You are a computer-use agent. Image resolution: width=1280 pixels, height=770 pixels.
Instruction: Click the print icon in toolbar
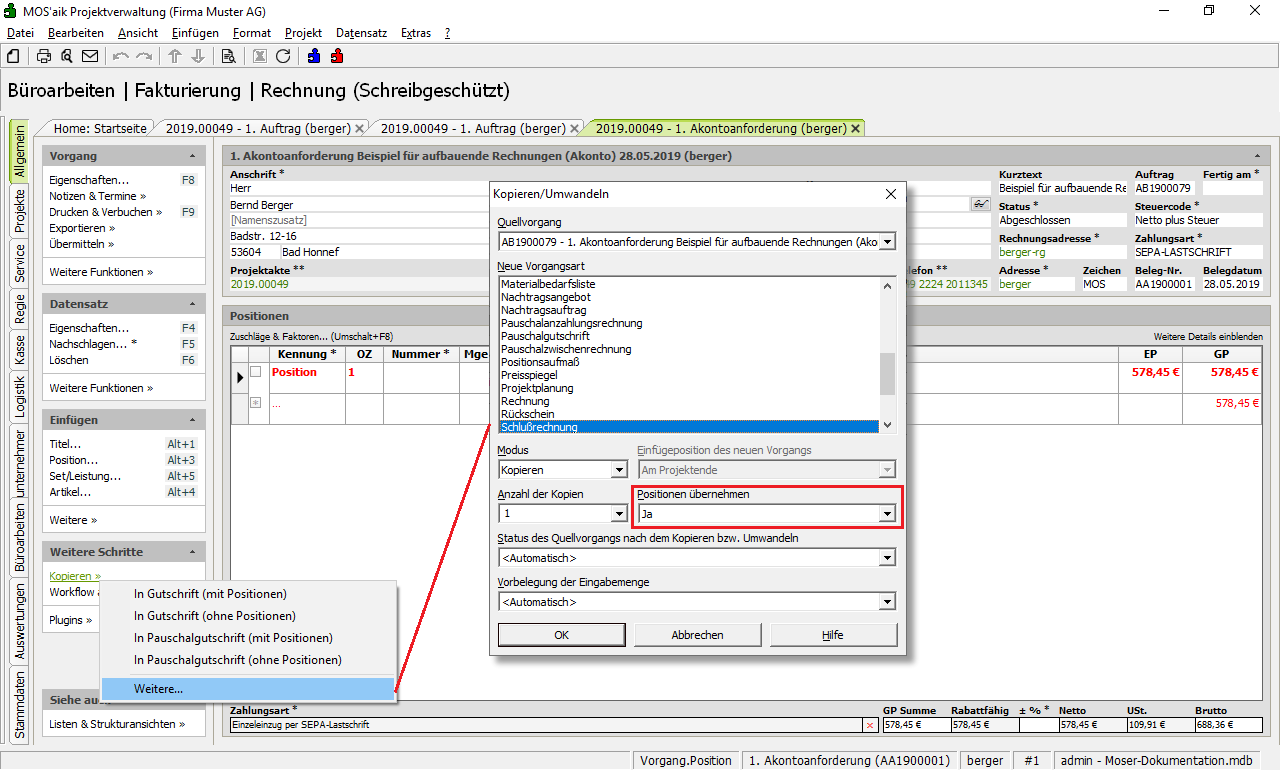click(44, 56)
